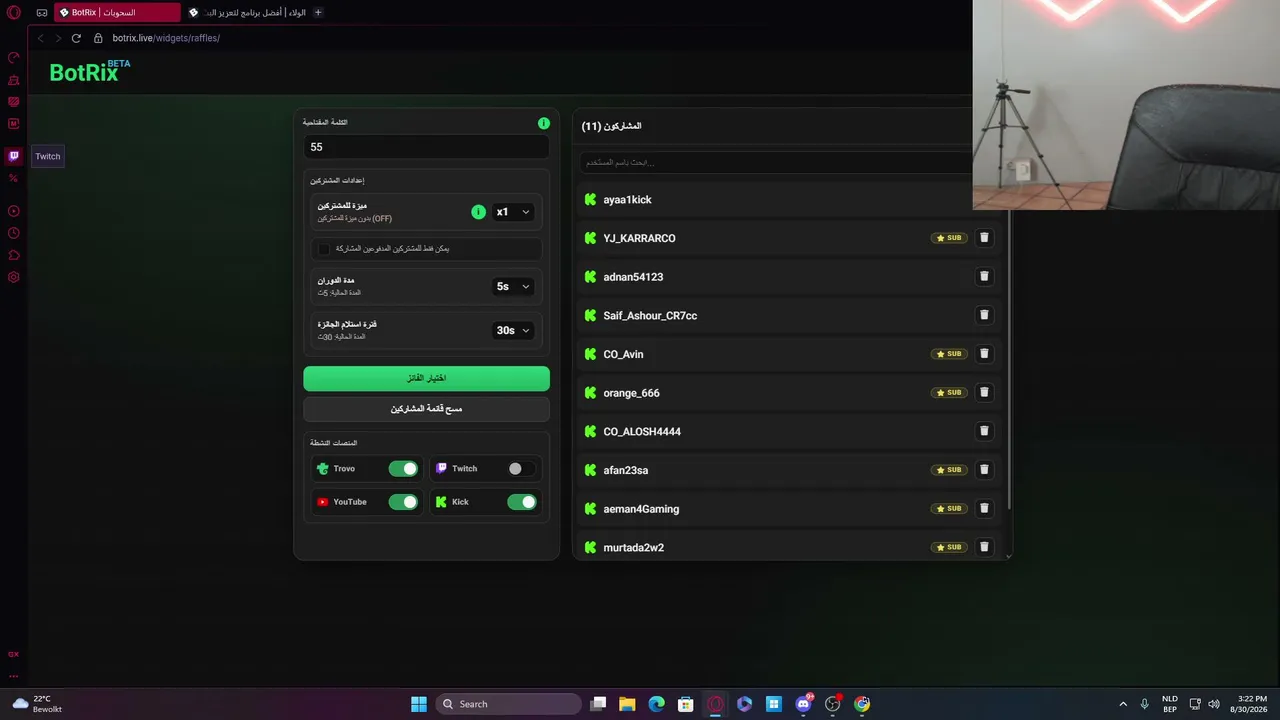1280x720 pixels.
Task: Open the Task View taskbar icon
Action: click(x=598, y=704)
